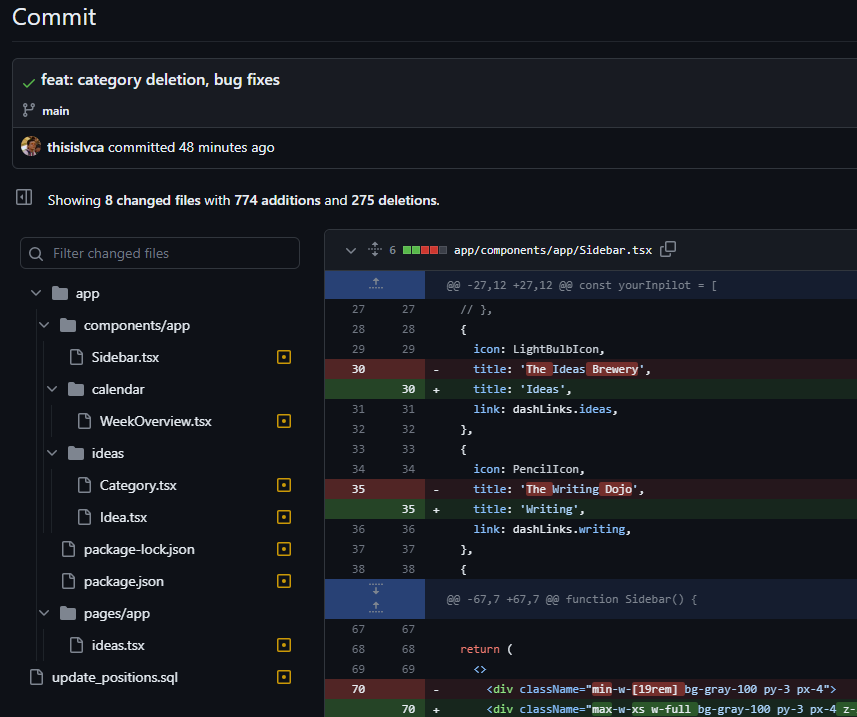Select Category.tsx in the file tree

[x=137, y=485]
